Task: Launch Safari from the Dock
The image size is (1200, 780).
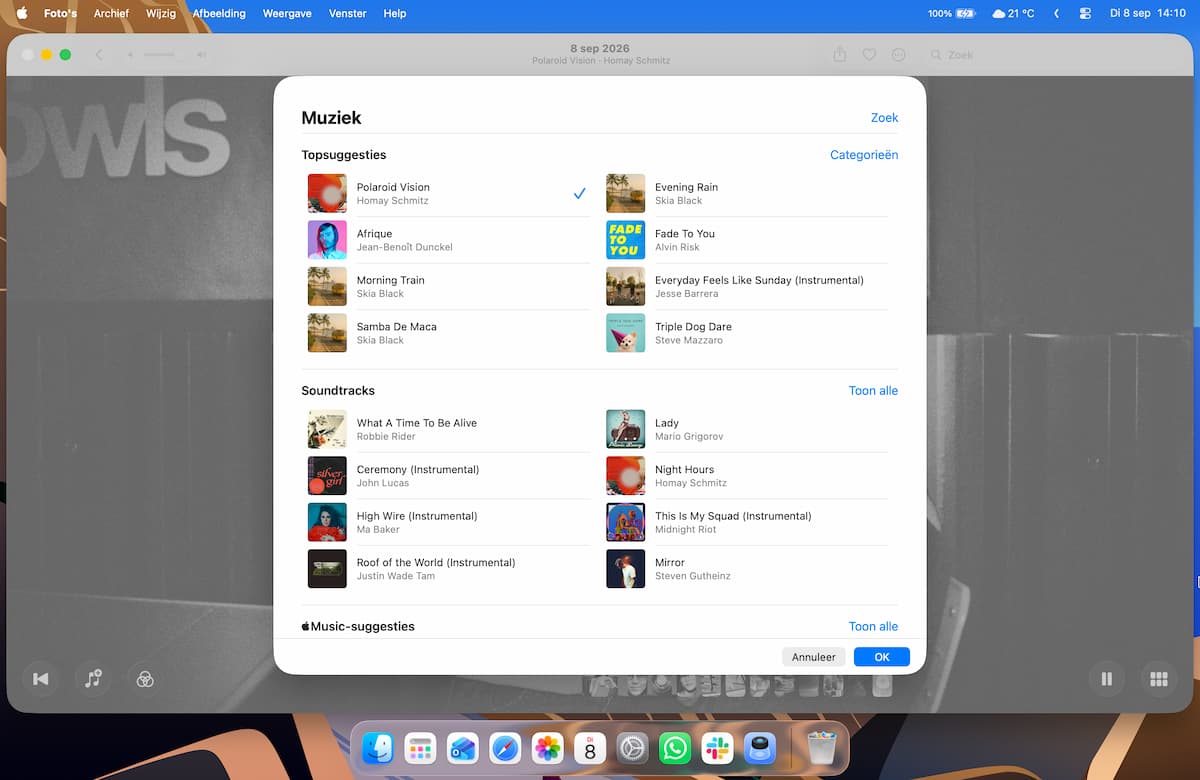Action: click(505, 748)
